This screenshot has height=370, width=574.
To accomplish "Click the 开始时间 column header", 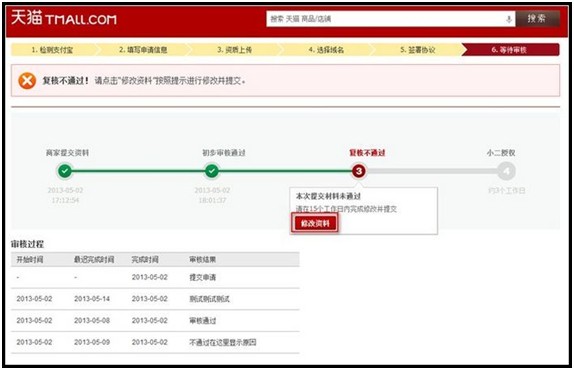I will (x=30, y=259).
